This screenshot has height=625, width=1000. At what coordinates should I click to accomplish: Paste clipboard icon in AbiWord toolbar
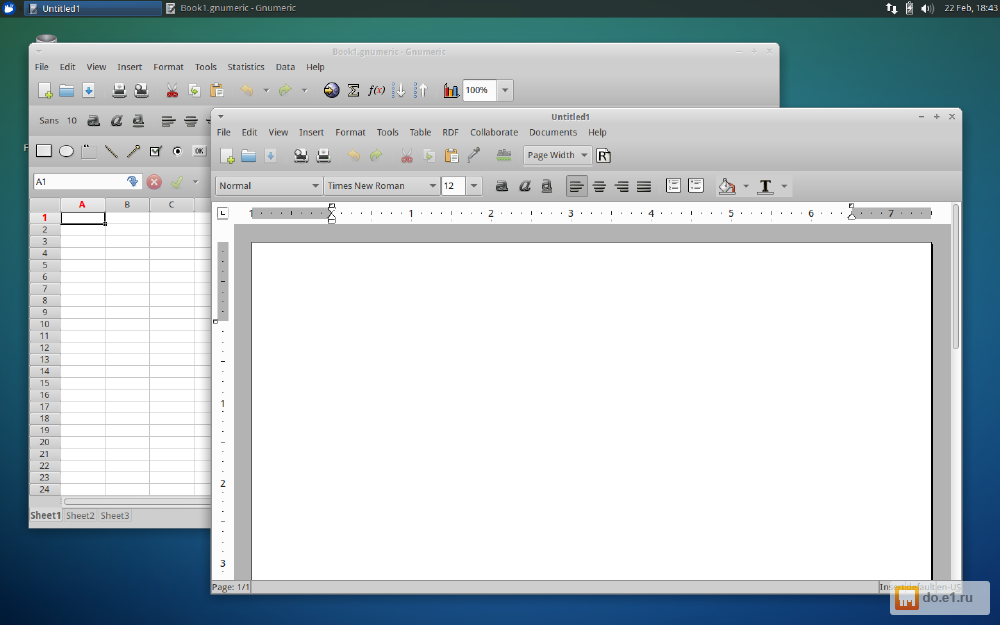[452, 155]
